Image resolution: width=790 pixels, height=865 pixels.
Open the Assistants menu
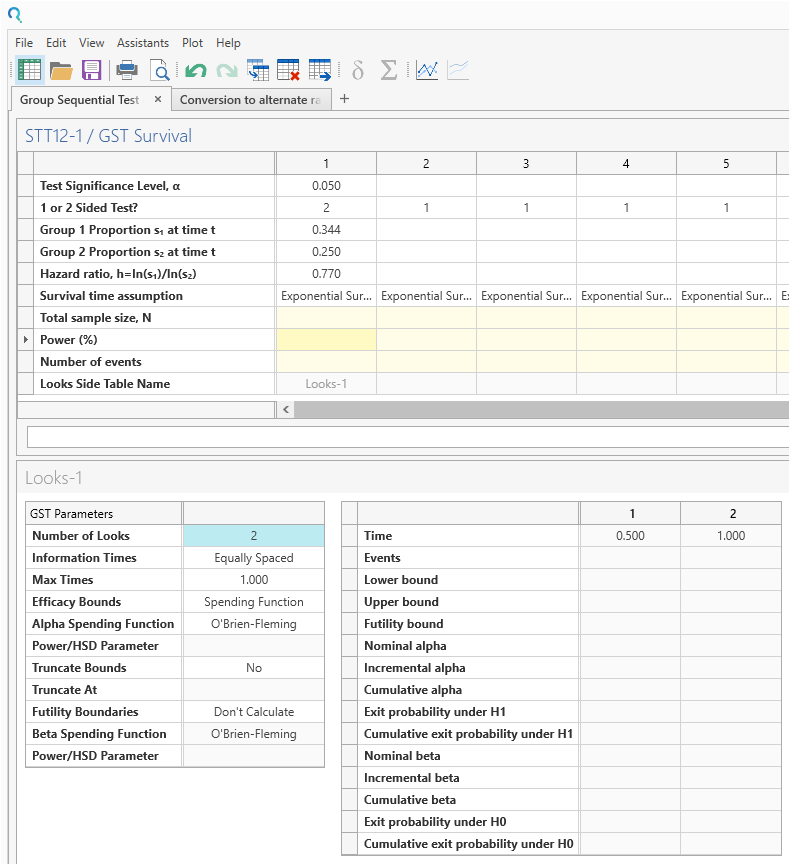click(x=143, y=43)
